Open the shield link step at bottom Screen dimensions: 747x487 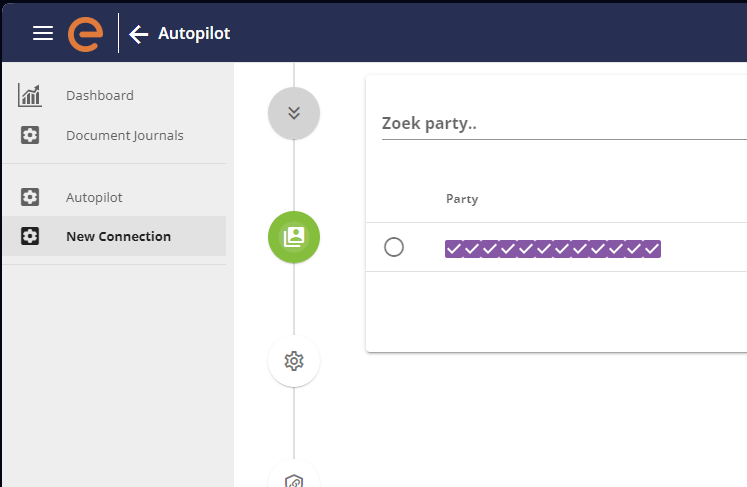pyautogui.click(x=294, y=477)
